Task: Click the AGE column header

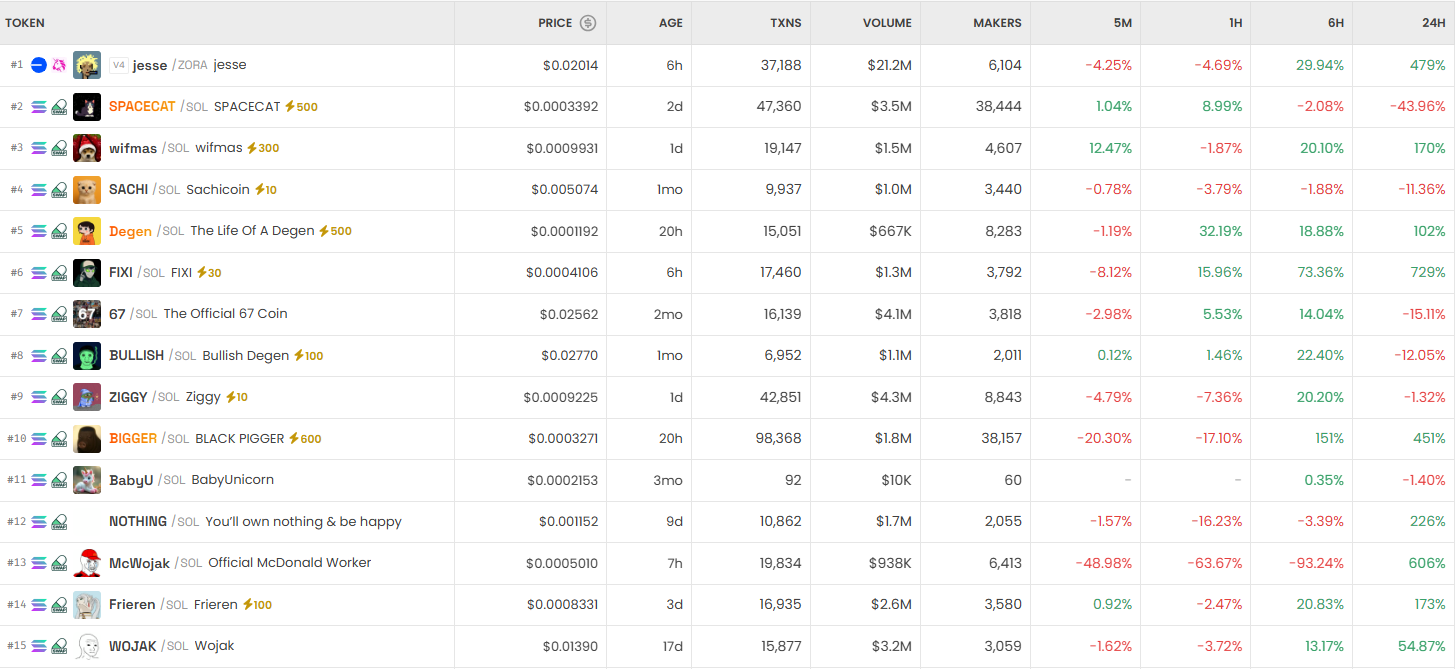Action: (x=670, y=23)
